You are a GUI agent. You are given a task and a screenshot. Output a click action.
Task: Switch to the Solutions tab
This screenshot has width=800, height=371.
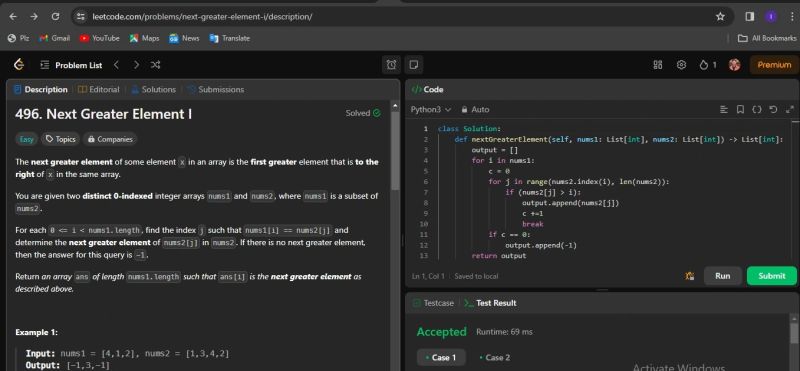click(154, 89)
